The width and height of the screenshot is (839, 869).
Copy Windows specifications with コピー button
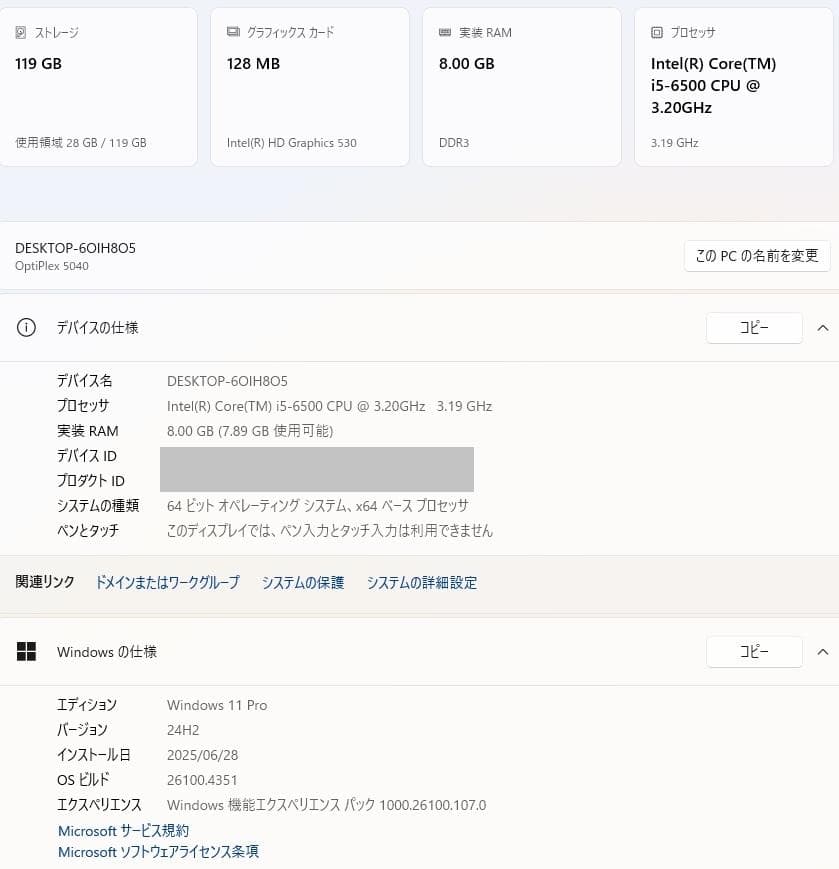(x=754, y=652)
